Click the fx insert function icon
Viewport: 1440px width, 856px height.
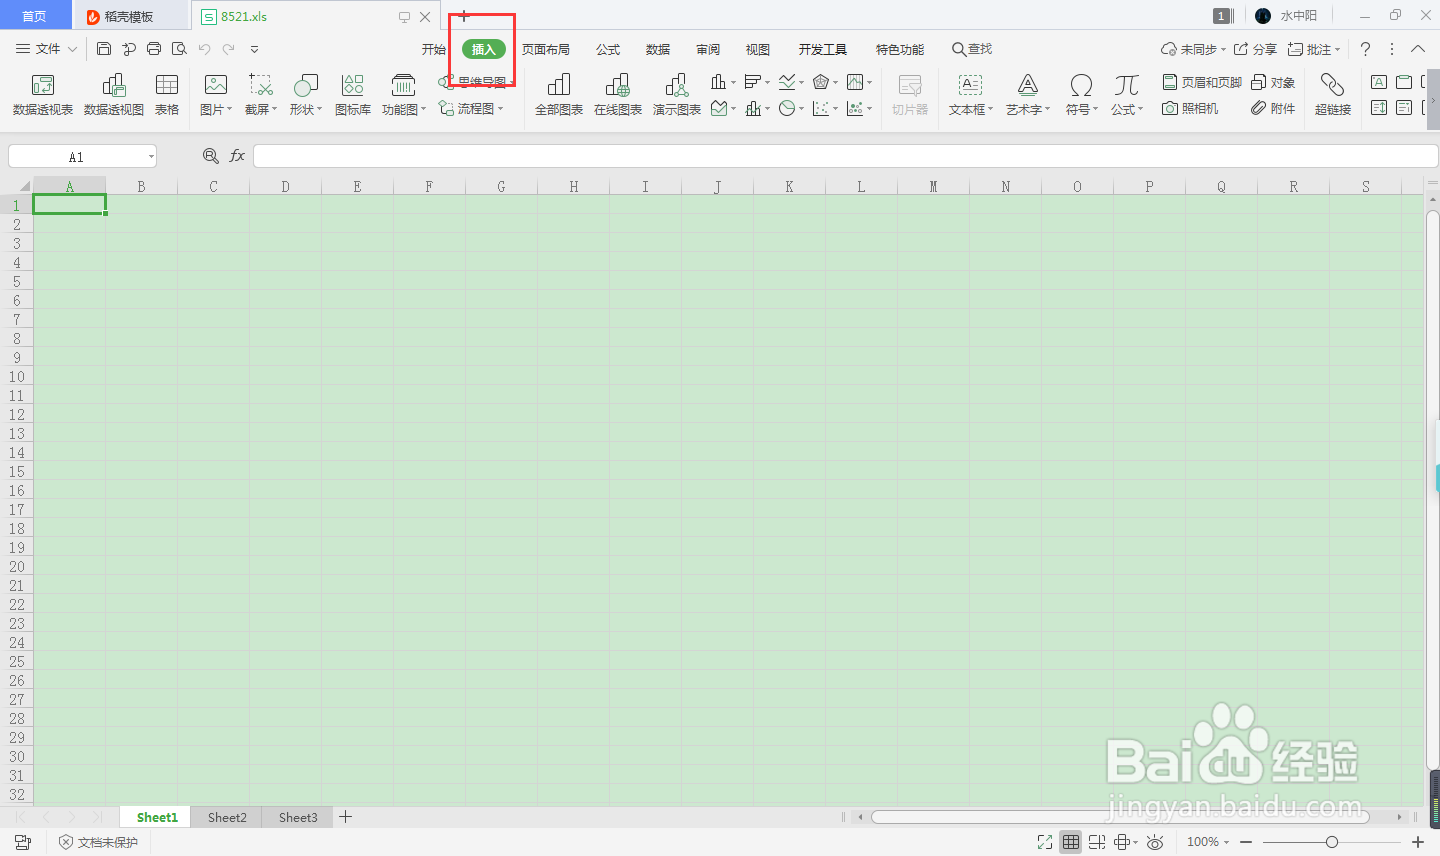237,156
